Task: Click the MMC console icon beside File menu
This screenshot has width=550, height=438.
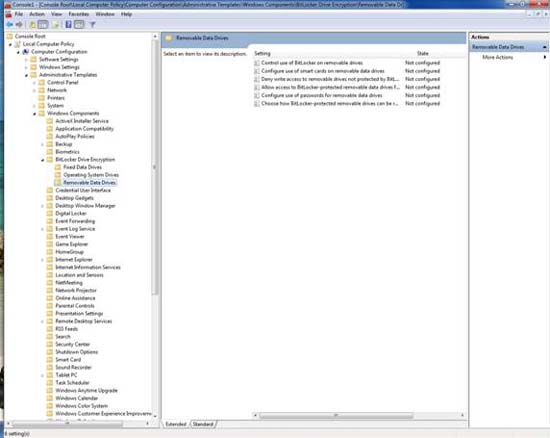Action: [x=8, y=14]
